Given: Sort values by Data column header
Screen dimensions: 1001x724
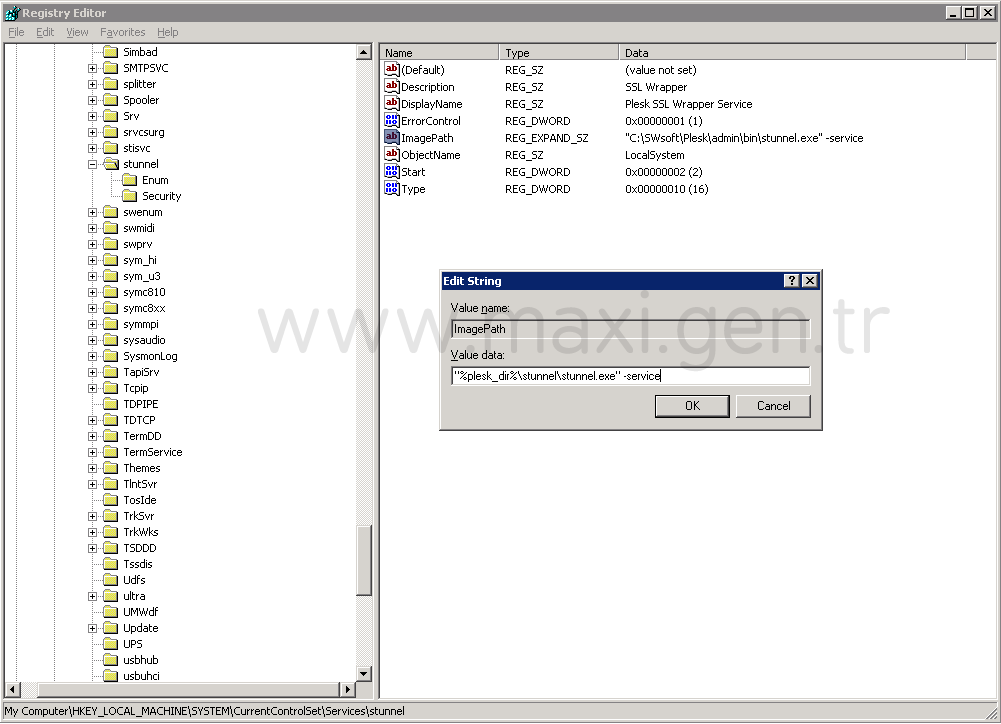Looking at the screenshot, I should [x=792, y=52].
